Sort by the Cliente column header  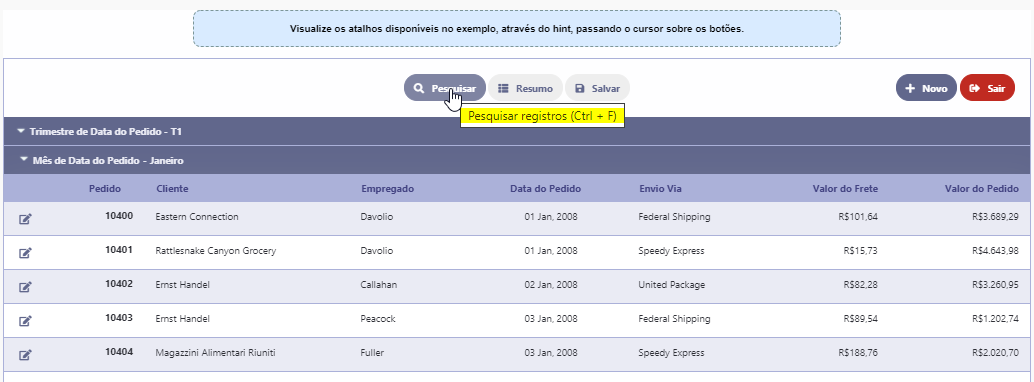172,189
